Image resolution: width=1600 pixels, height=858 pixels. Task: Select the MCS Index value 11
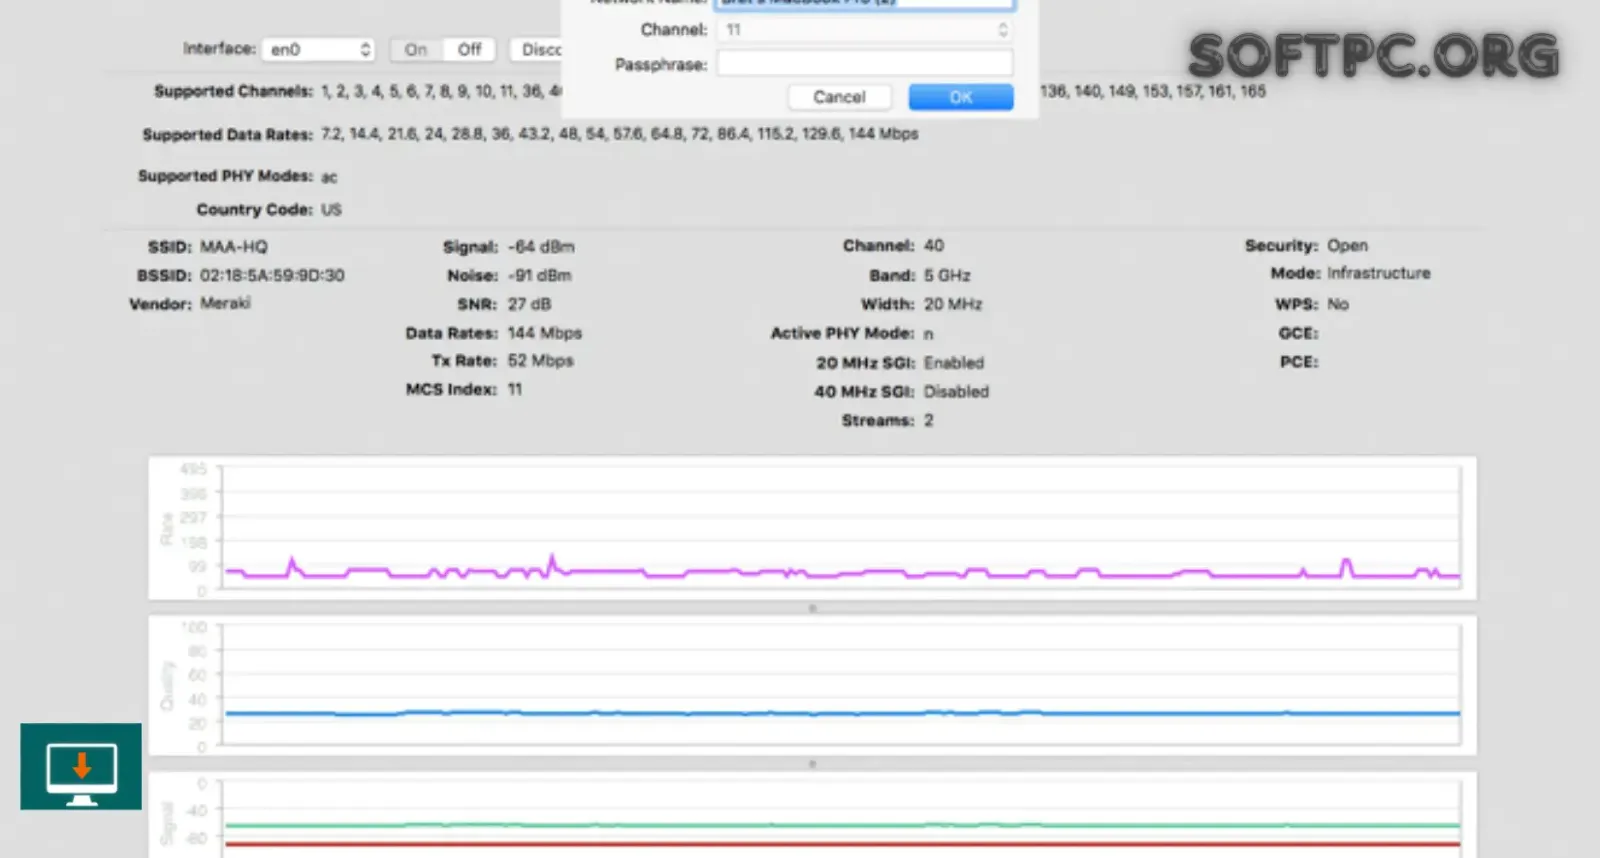(515, 389)
